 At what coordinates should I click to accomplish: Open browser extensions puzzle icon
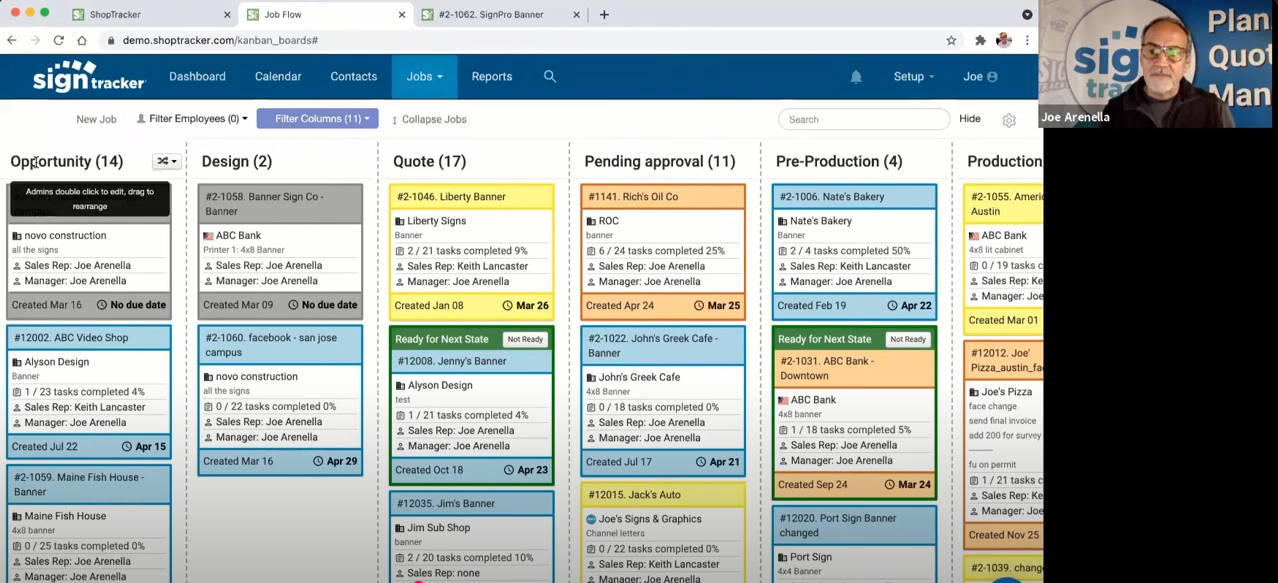[980, 40]
